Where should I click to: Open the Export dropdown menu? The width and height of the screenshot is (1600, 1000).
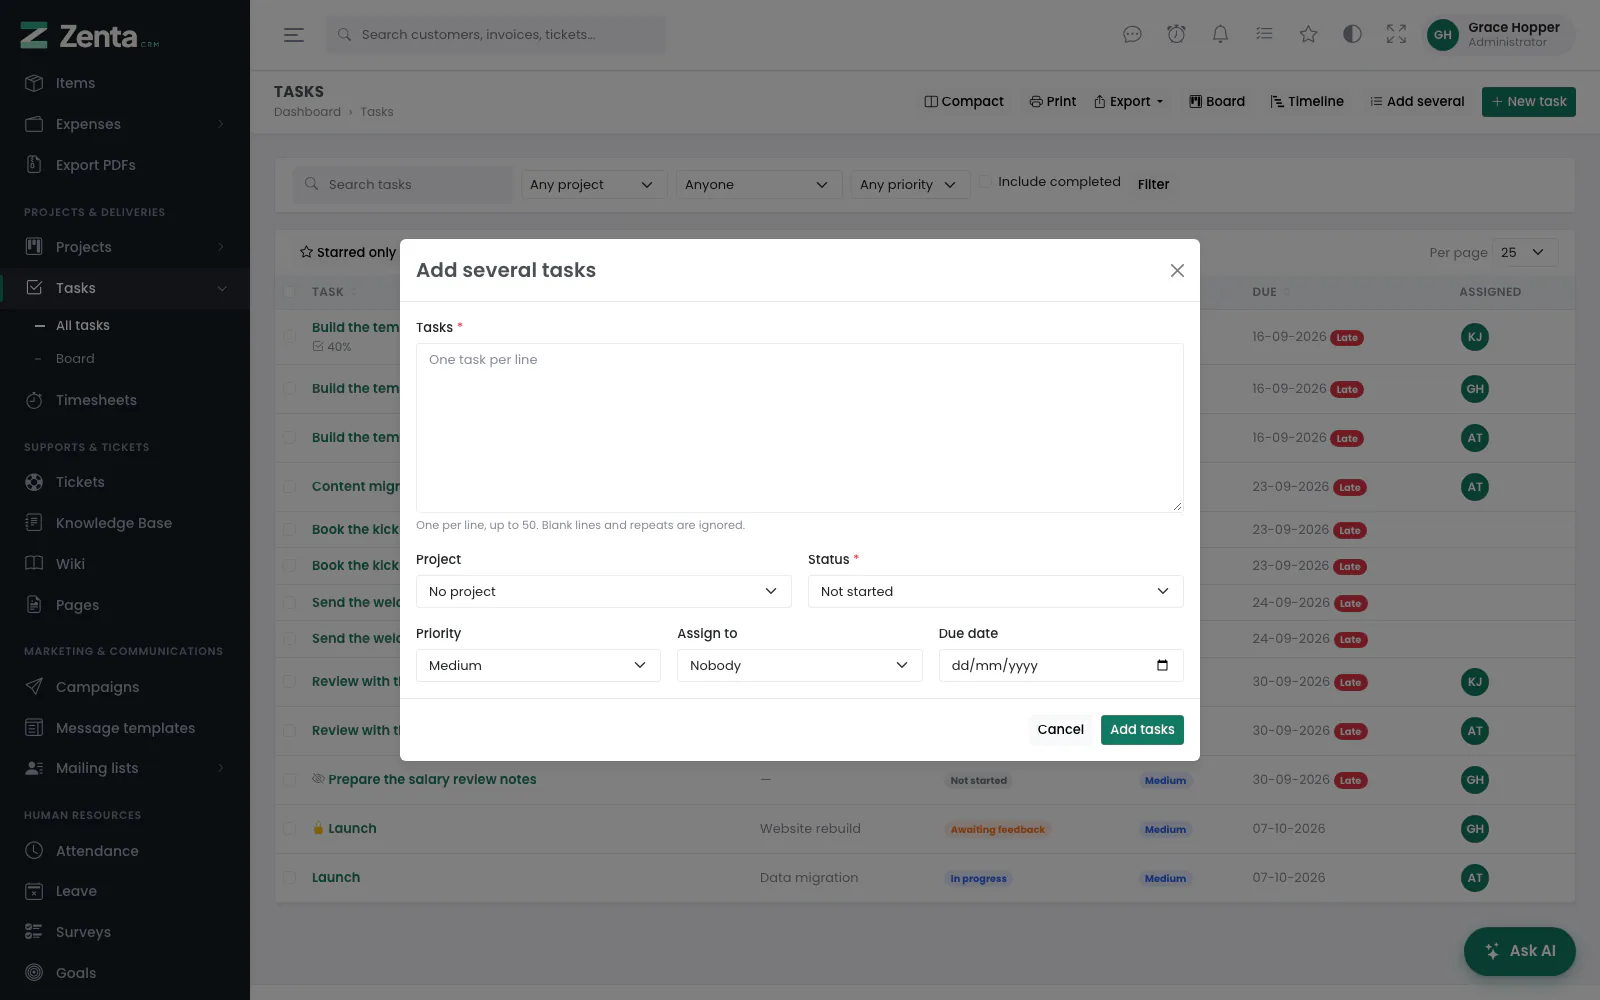tap(1129, 102)
